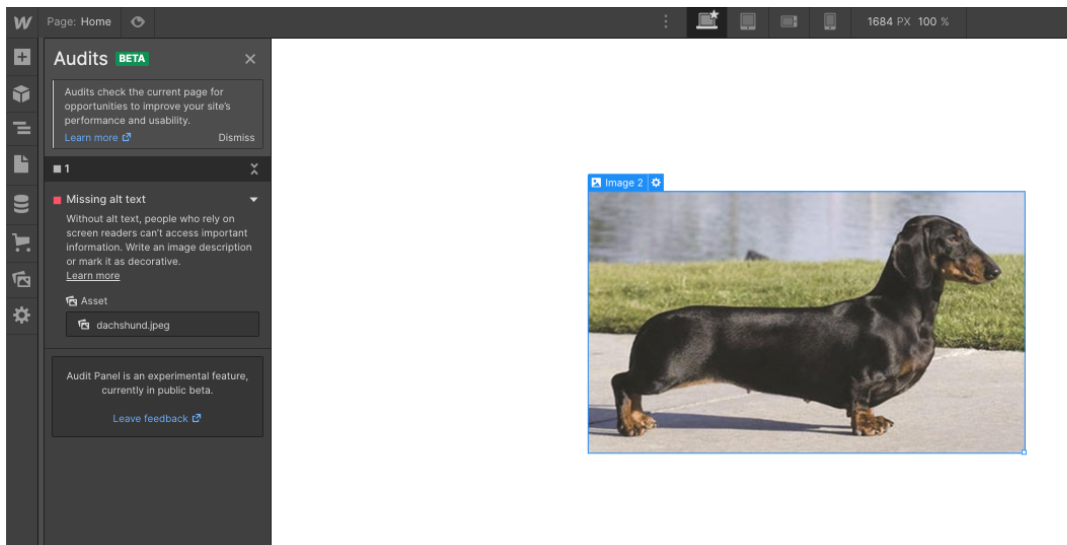The image size is (1067, 545).
Task: Click the audit issue count 1
Action: (x=67, y=169)
